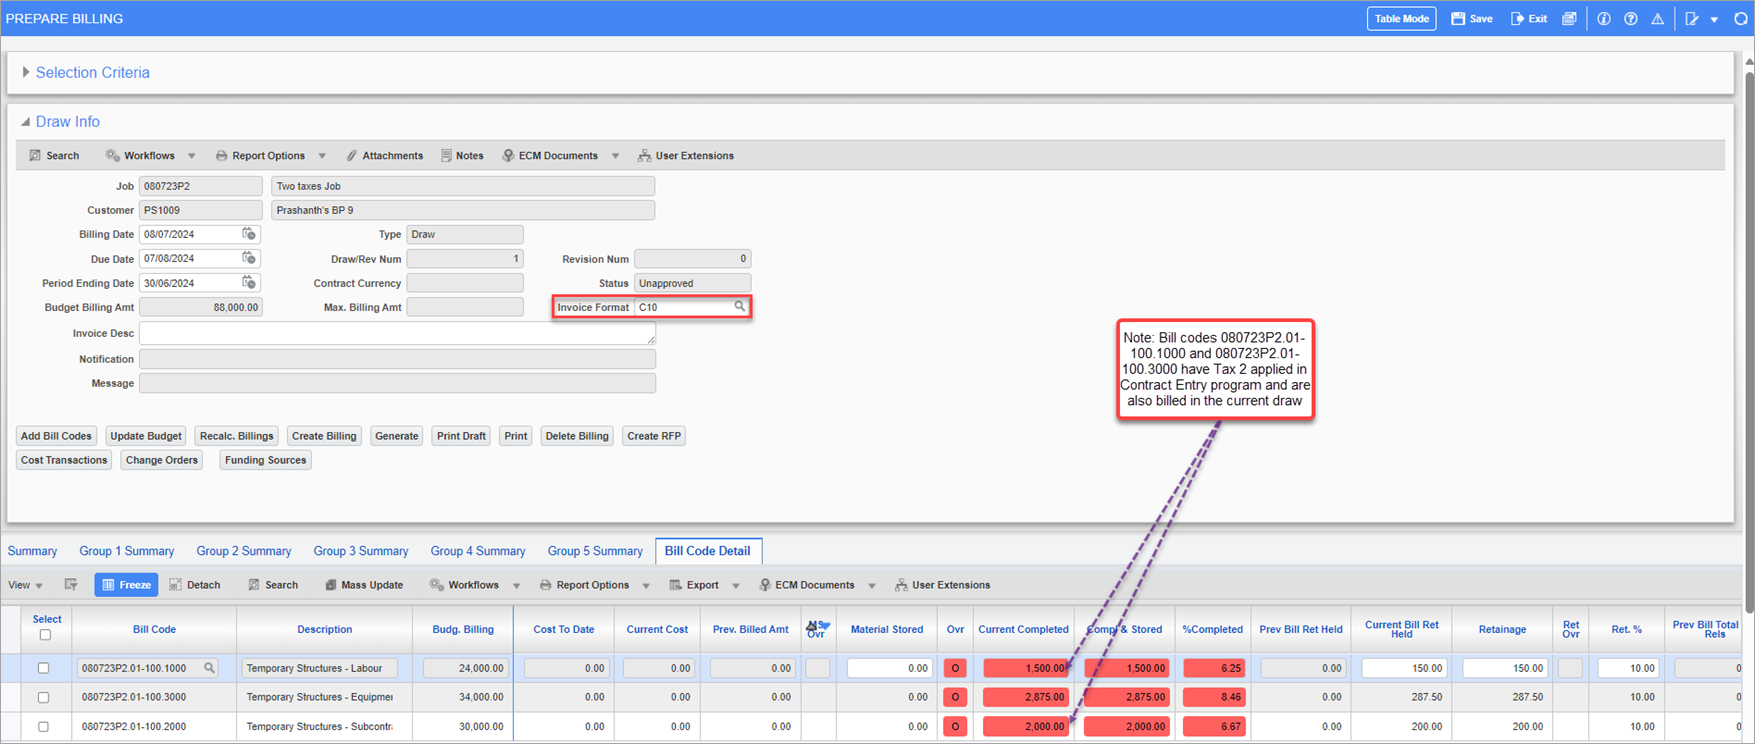Open Due Date calendar picker
This screenshot has width=1755, height=744.
click(249, 258)
